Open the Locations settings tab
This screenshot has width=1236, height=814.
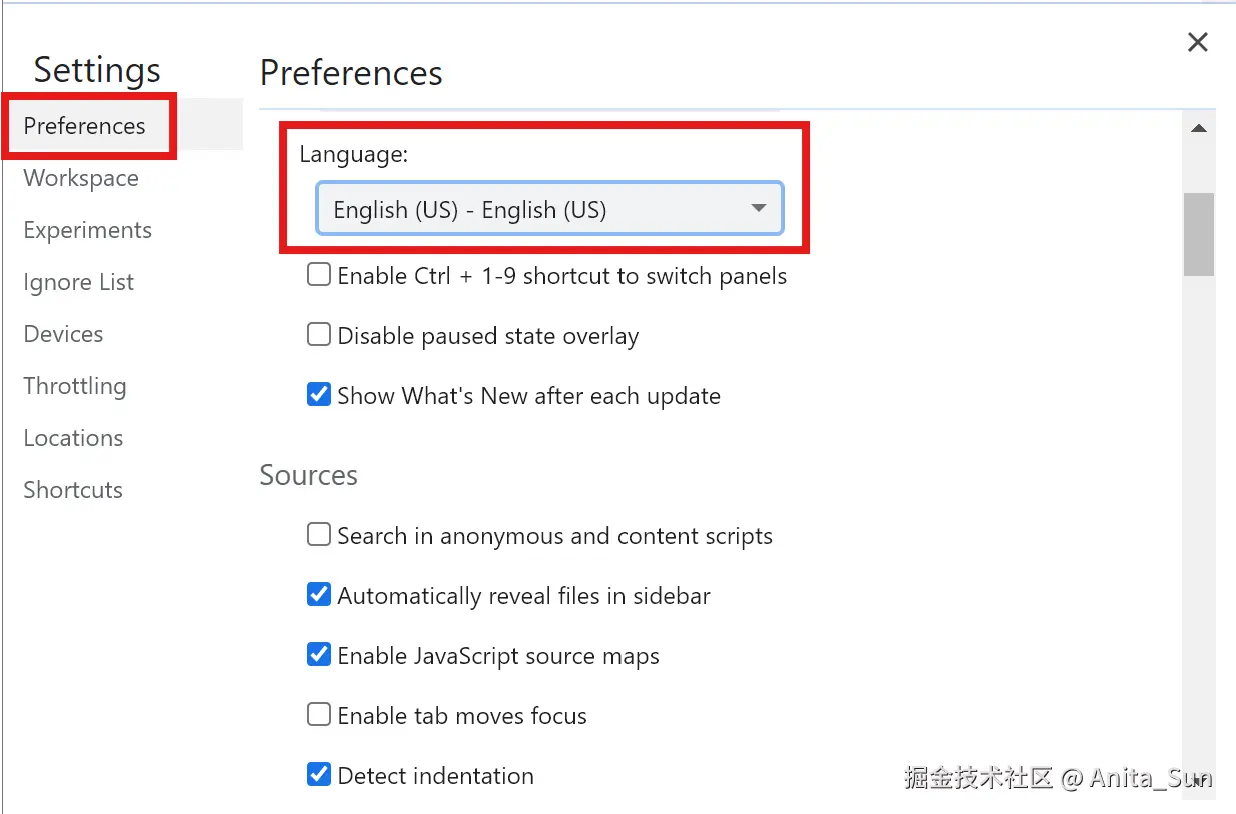[73, 438]
